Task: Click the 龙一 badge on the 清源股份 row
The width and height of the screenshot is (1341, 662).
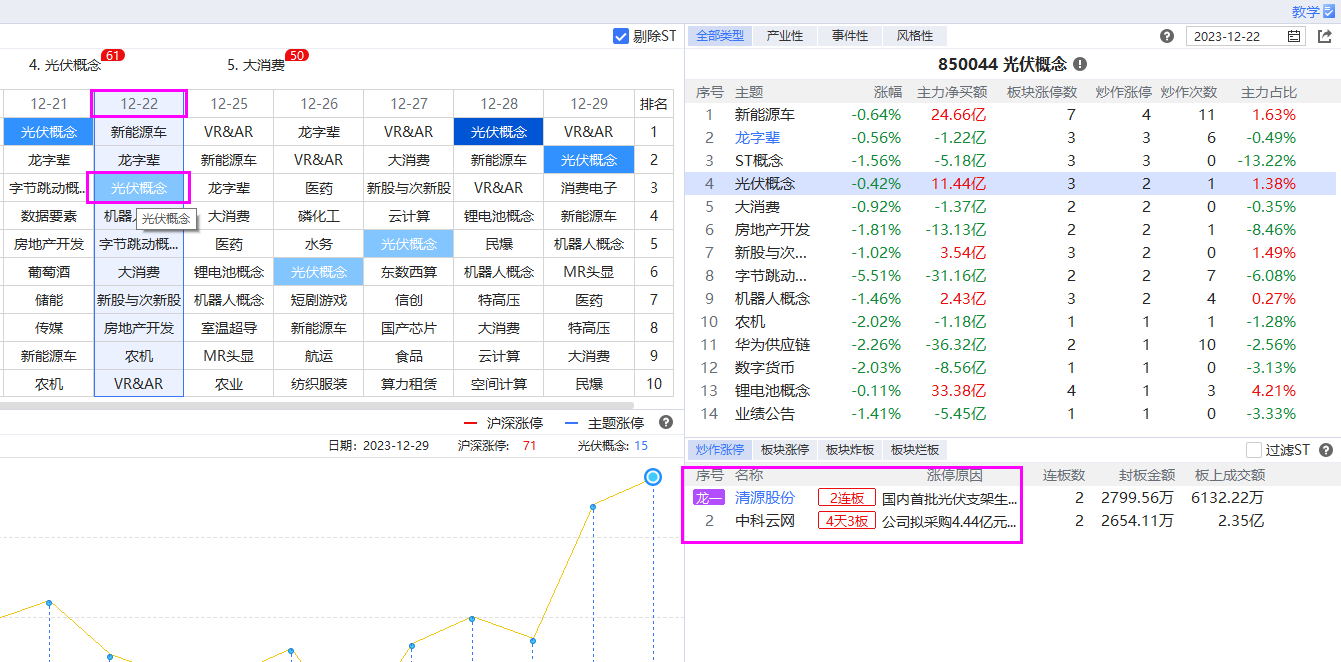Action: tap(709, 498)
